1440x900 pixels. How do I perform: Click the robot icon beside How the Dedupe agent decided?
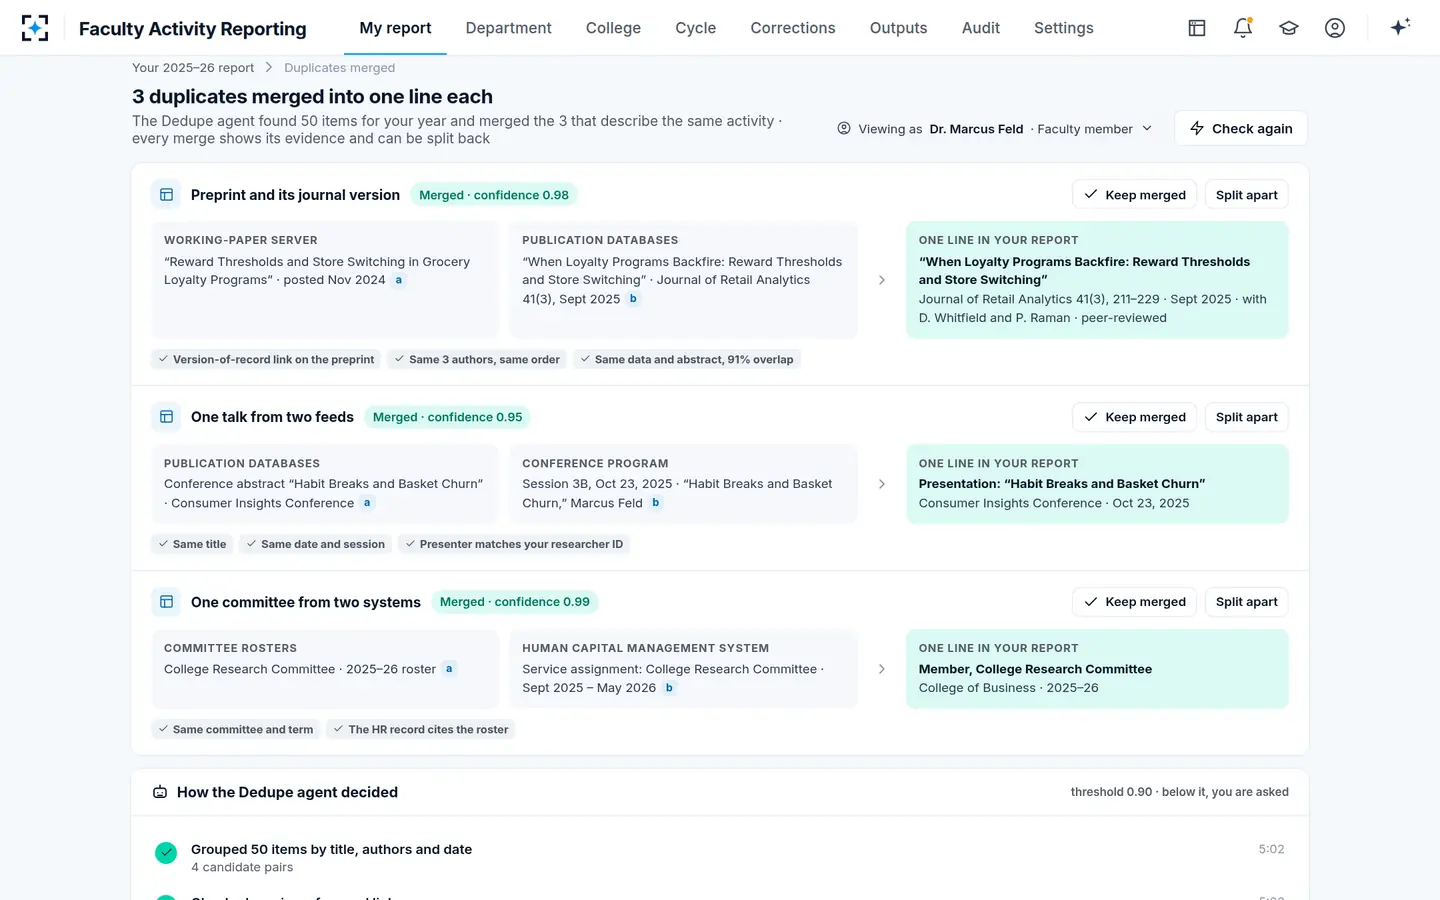pos(160,792)
